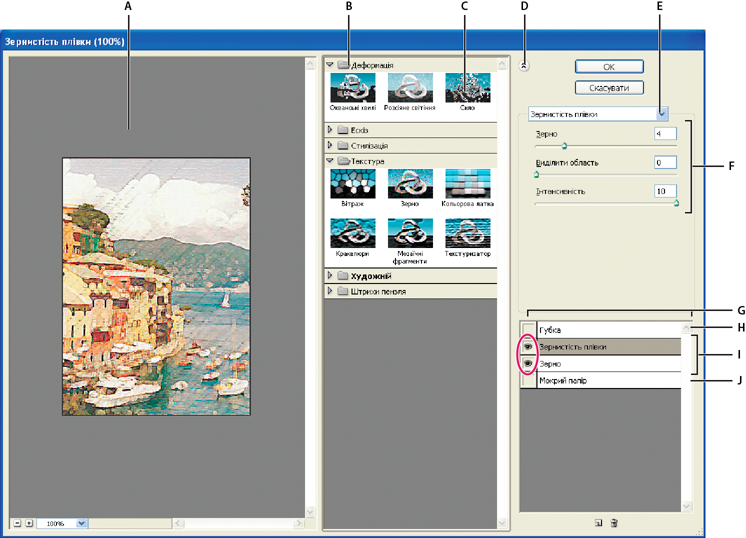
Task: Click the delete effect layer trash icon
Action: pos(614,523)
